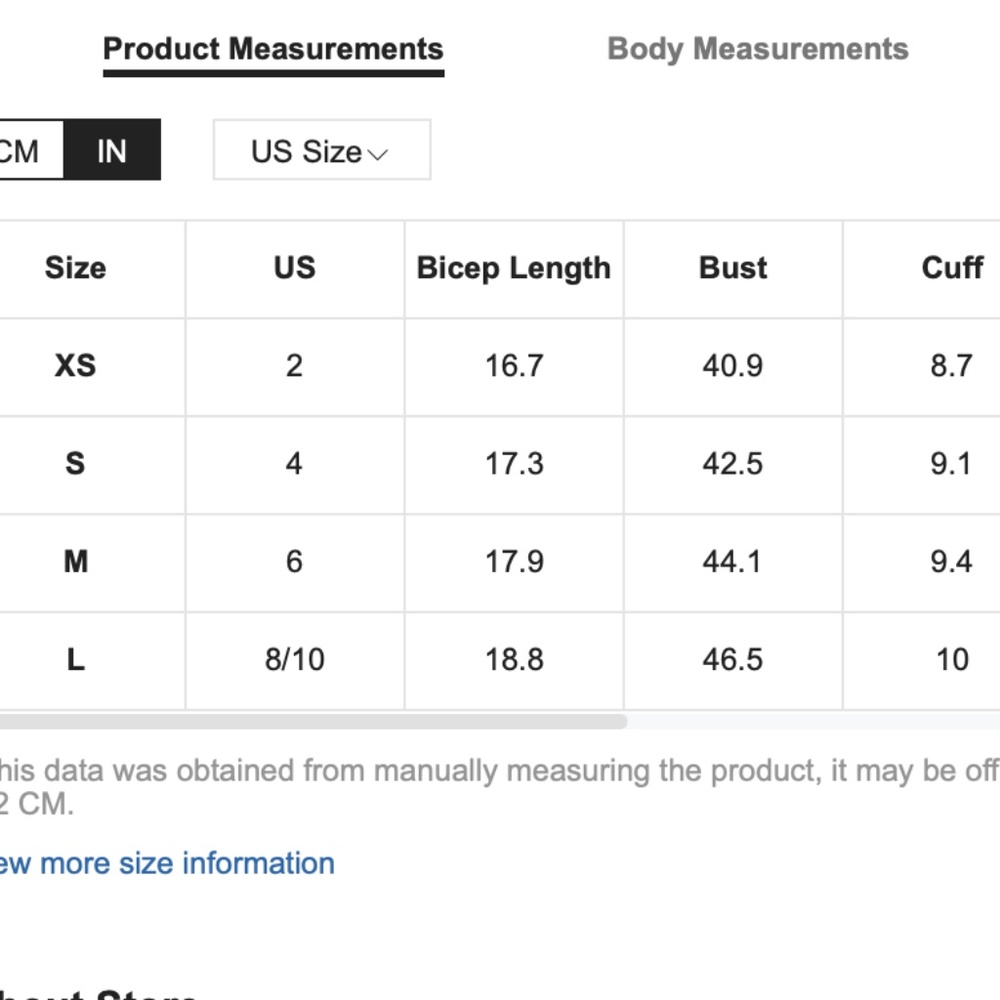Switch to Product Measurements tab
This screenshot has height=1000, width=1000.
click(273, 49)
